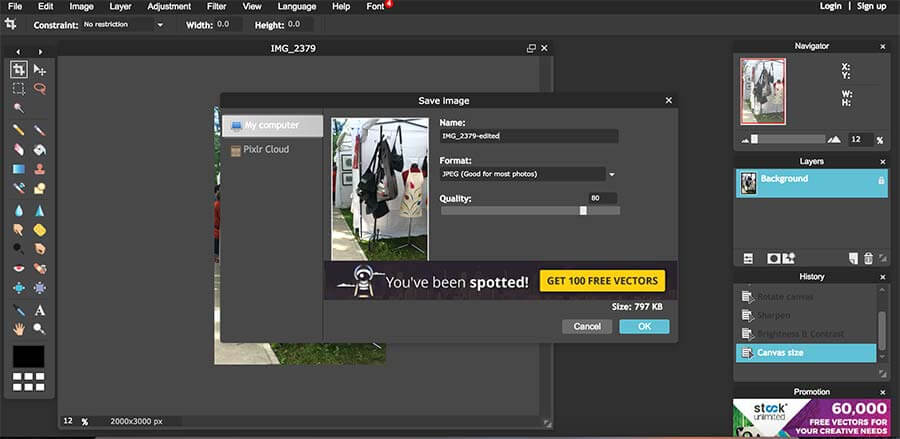Image resolution: width=900 pixels, height=439 pixels.
Task: Toggle lock on Background layer
Action: tap(880, 180)
